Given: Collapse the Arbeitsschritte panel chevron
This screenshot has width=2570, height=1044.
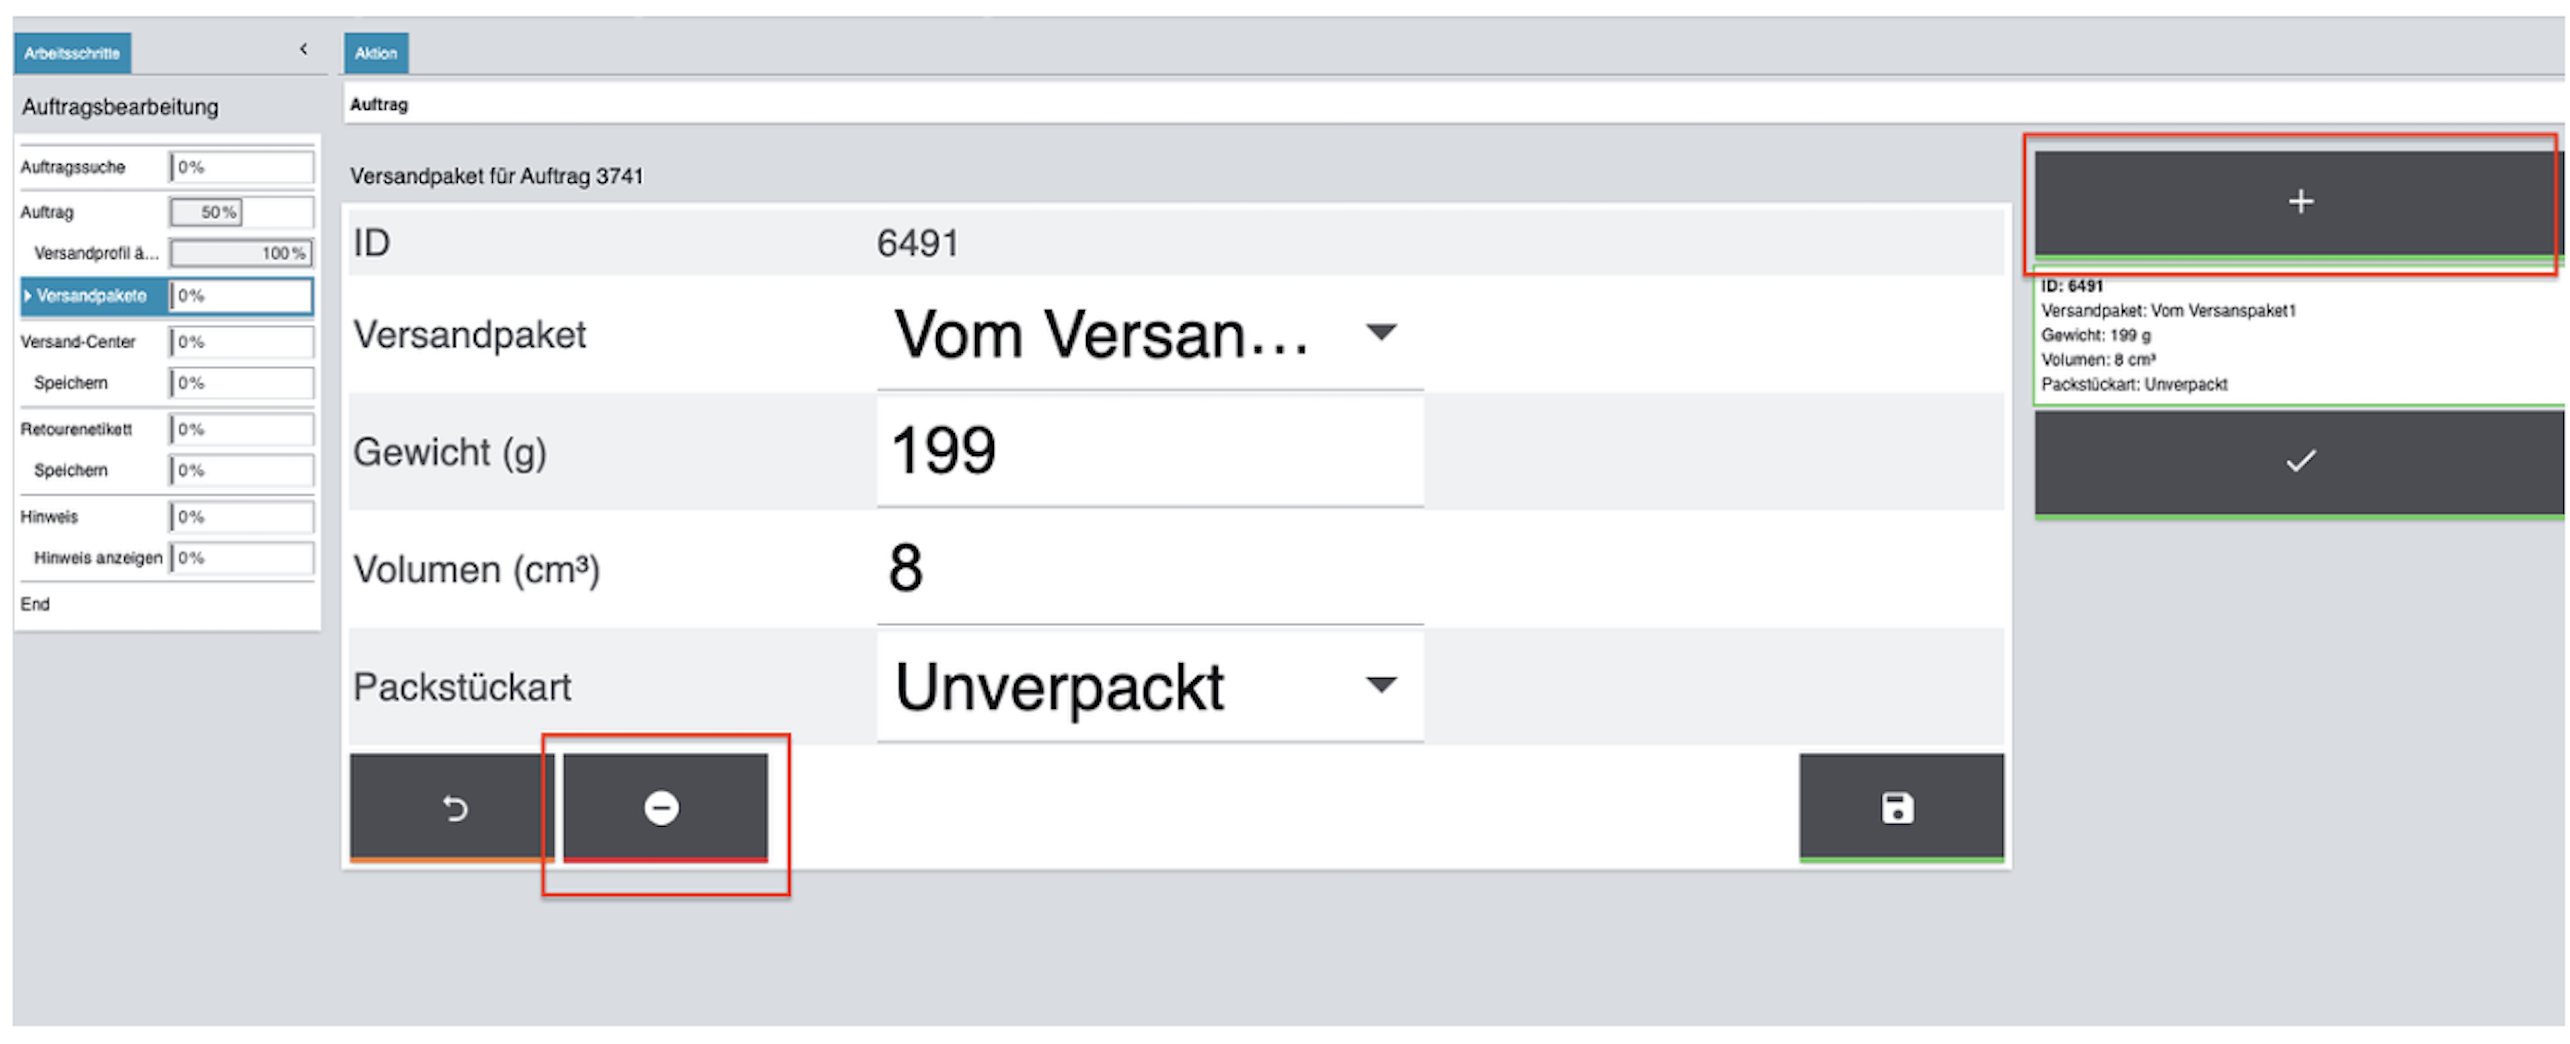Looking at the screenshot, I should click(x=303, y=49).
